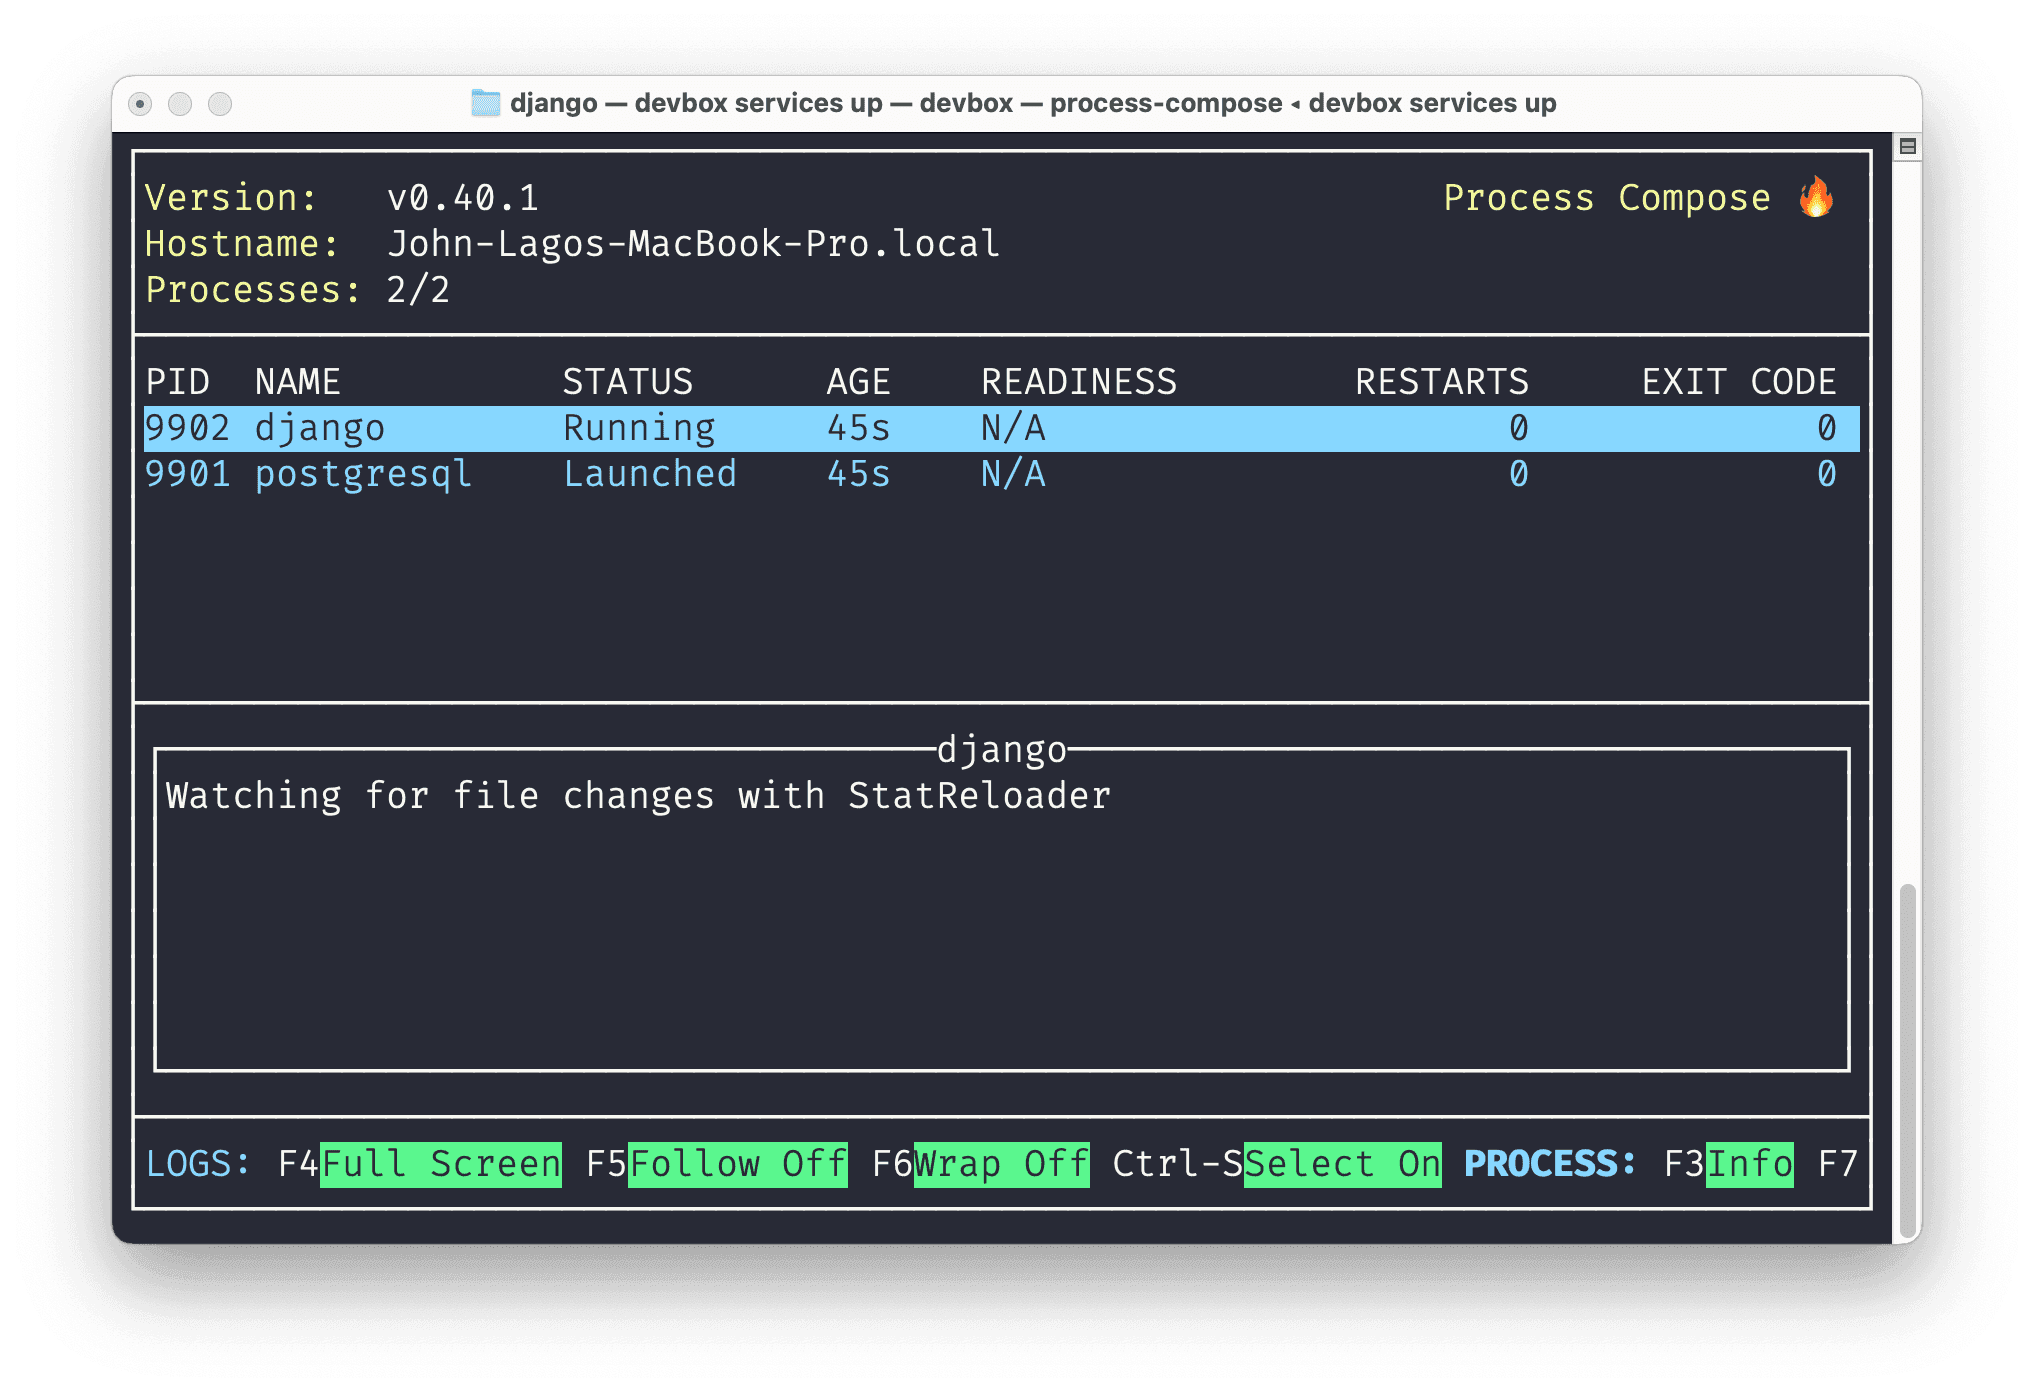Click the NAME column header
2034x1392 pixels.
[x=297, y=381]
